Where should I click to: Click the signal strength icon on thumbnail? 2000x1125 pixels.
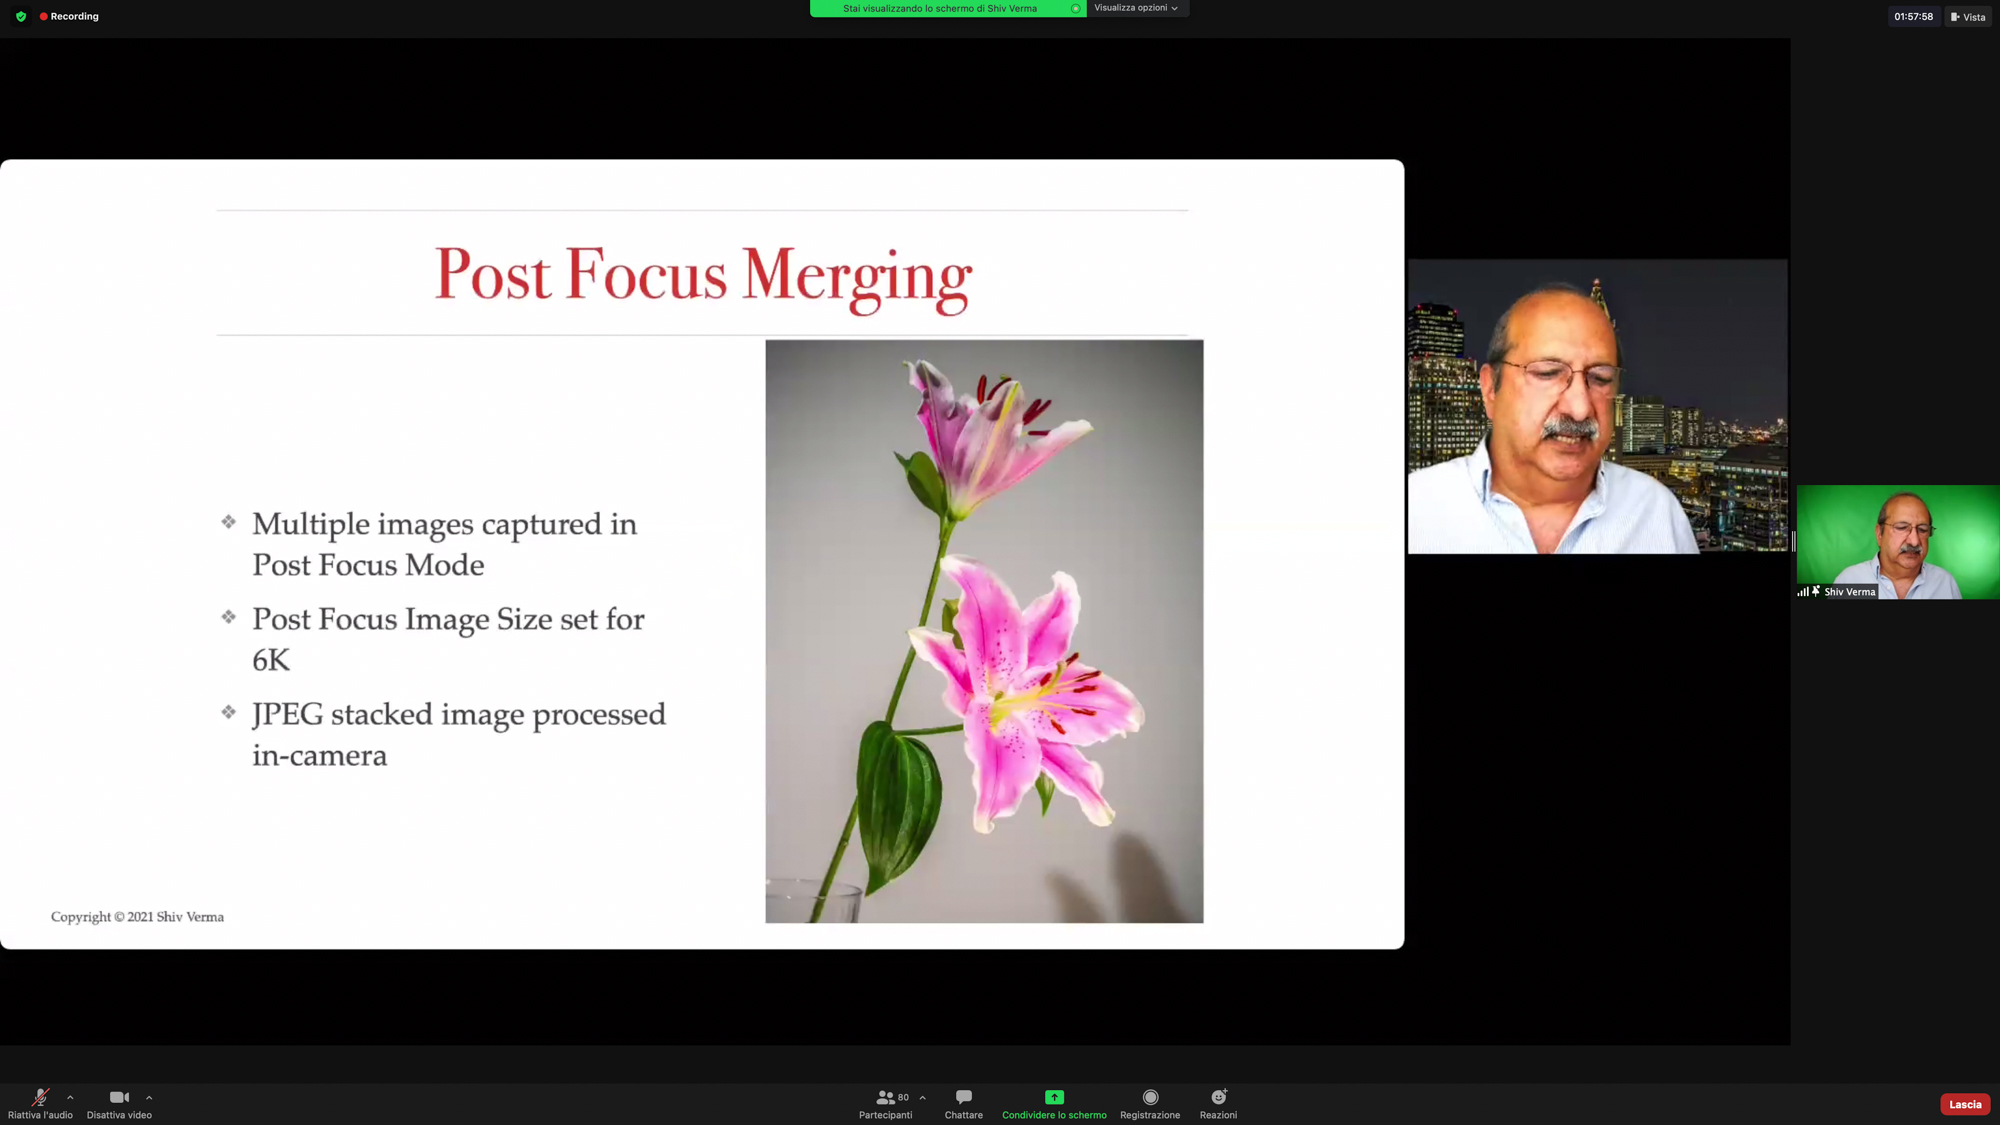point(1802,592)
